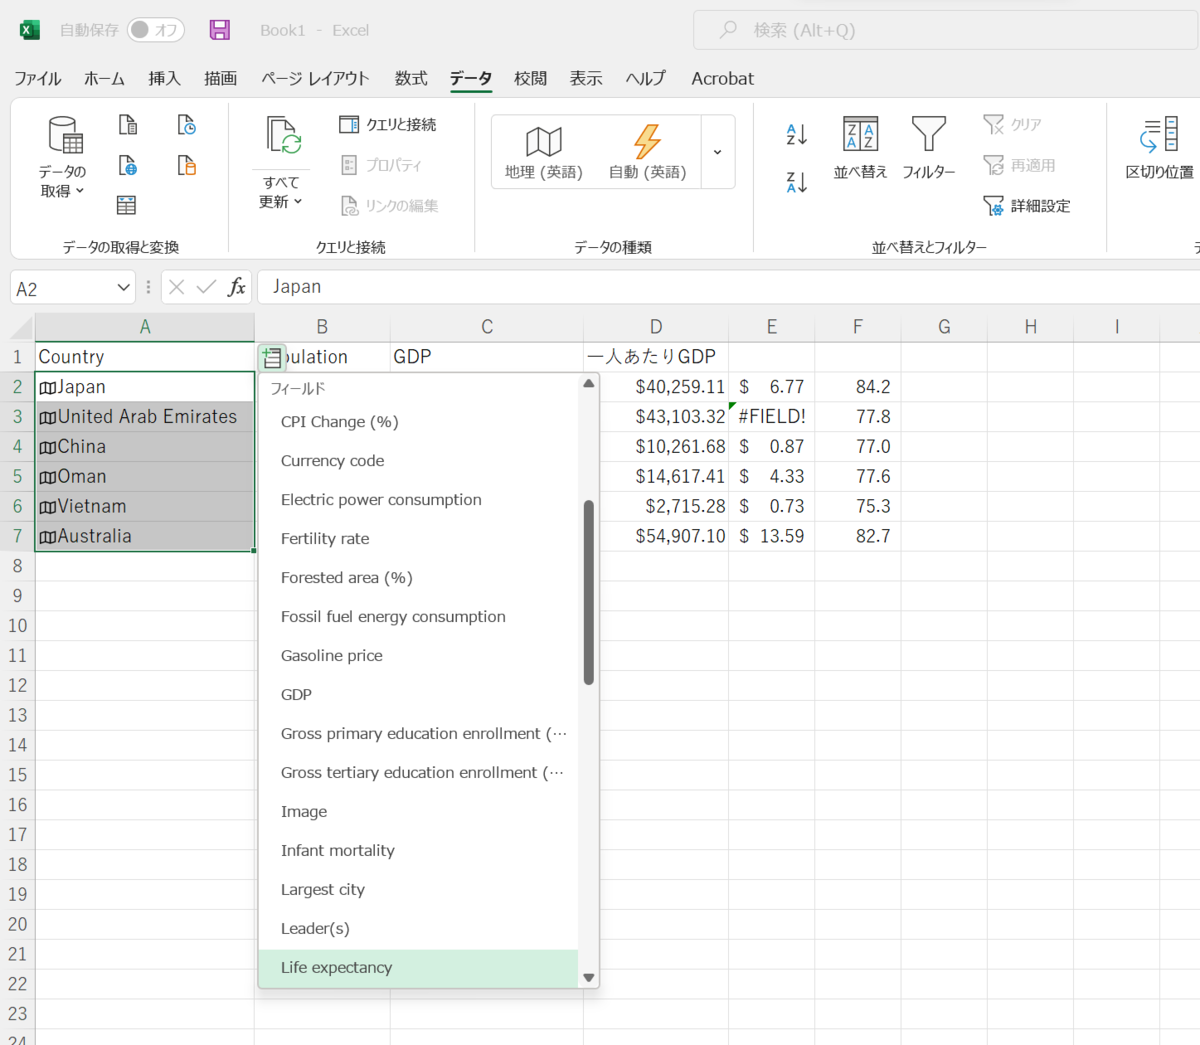The width and height of the screenshot is (1200, 1045).
Task: Click the 詳細設定 filter button
Action: (x=1027, y=205)
